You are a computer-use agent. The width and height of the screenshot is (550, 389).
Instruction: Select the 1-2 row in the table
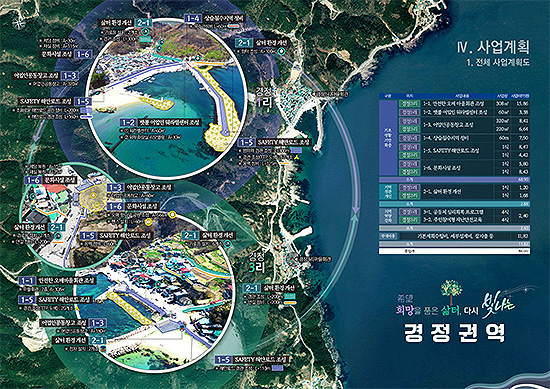pyautogui.click(x=464, y=112)
